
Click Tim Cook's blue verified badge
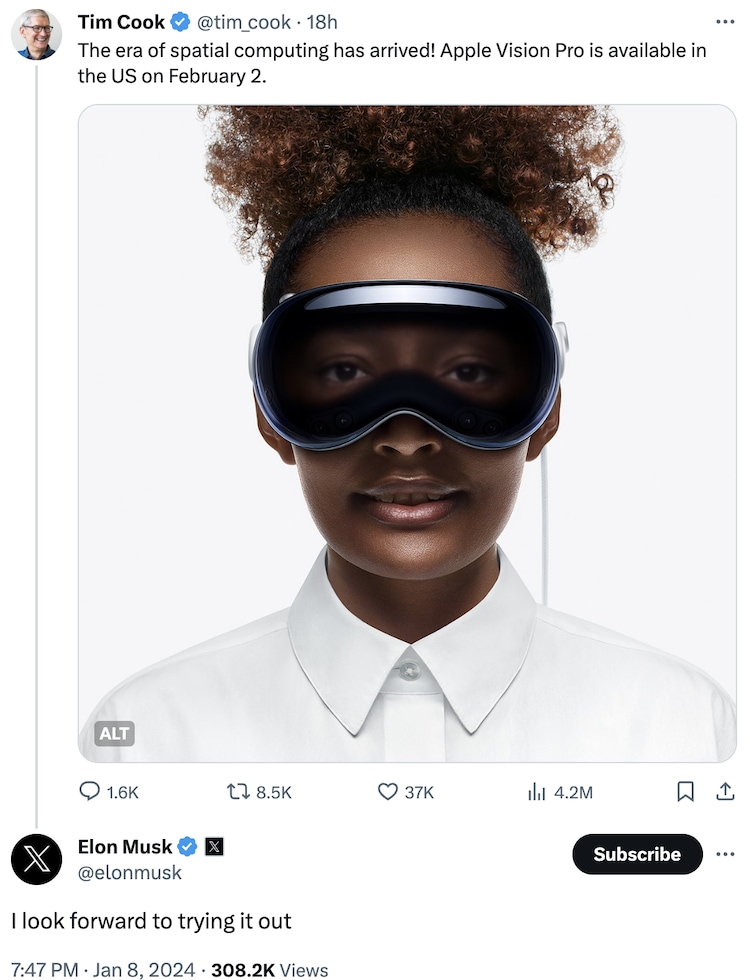pos(180,22)
